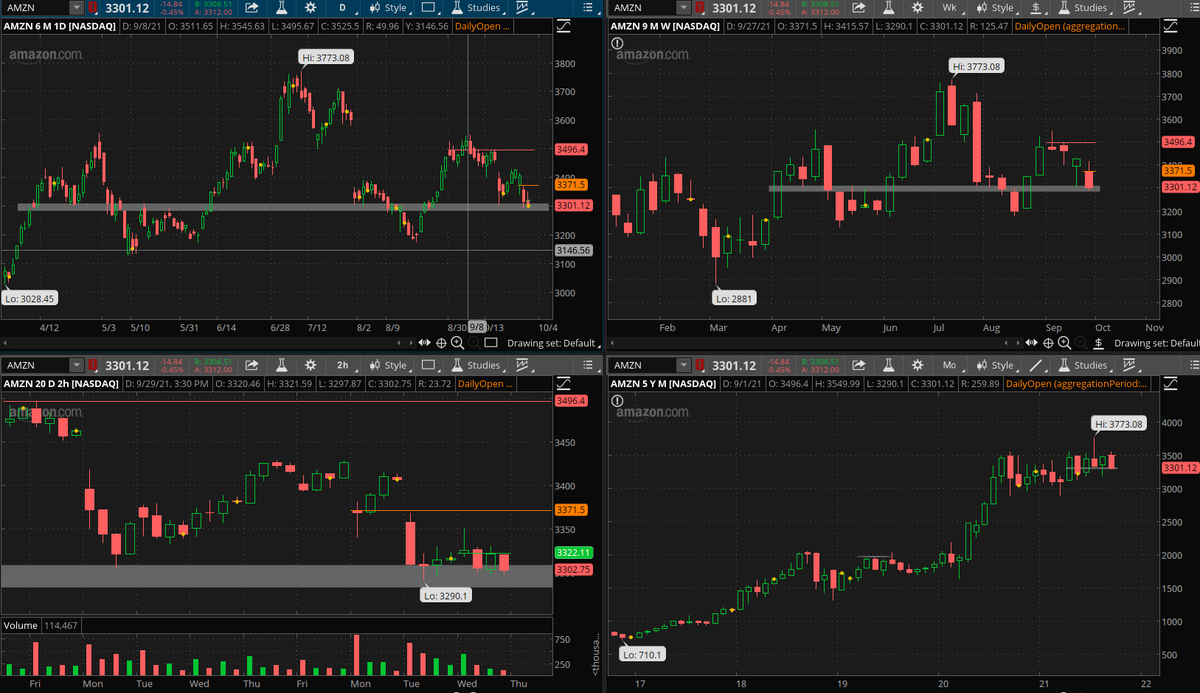Open settings gear on the weekly chart
This screenshot has width=1200, height=693.
point(917,8)
